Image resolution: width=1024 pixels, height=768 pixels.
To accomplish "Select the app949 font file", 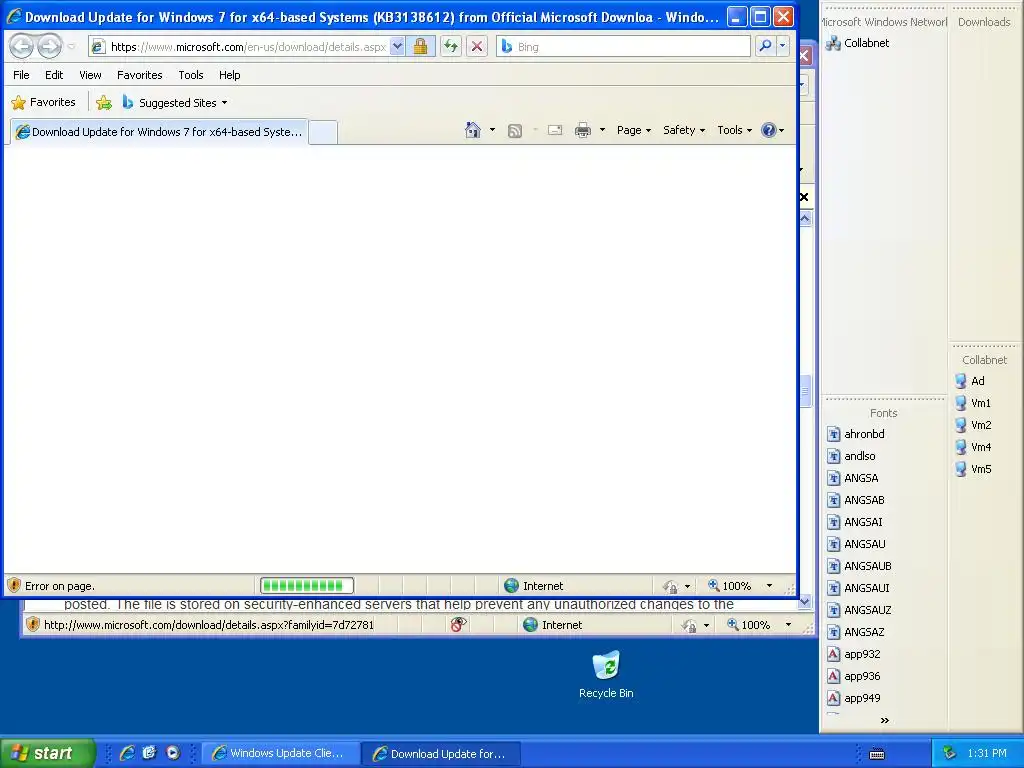I will point(854,698).
